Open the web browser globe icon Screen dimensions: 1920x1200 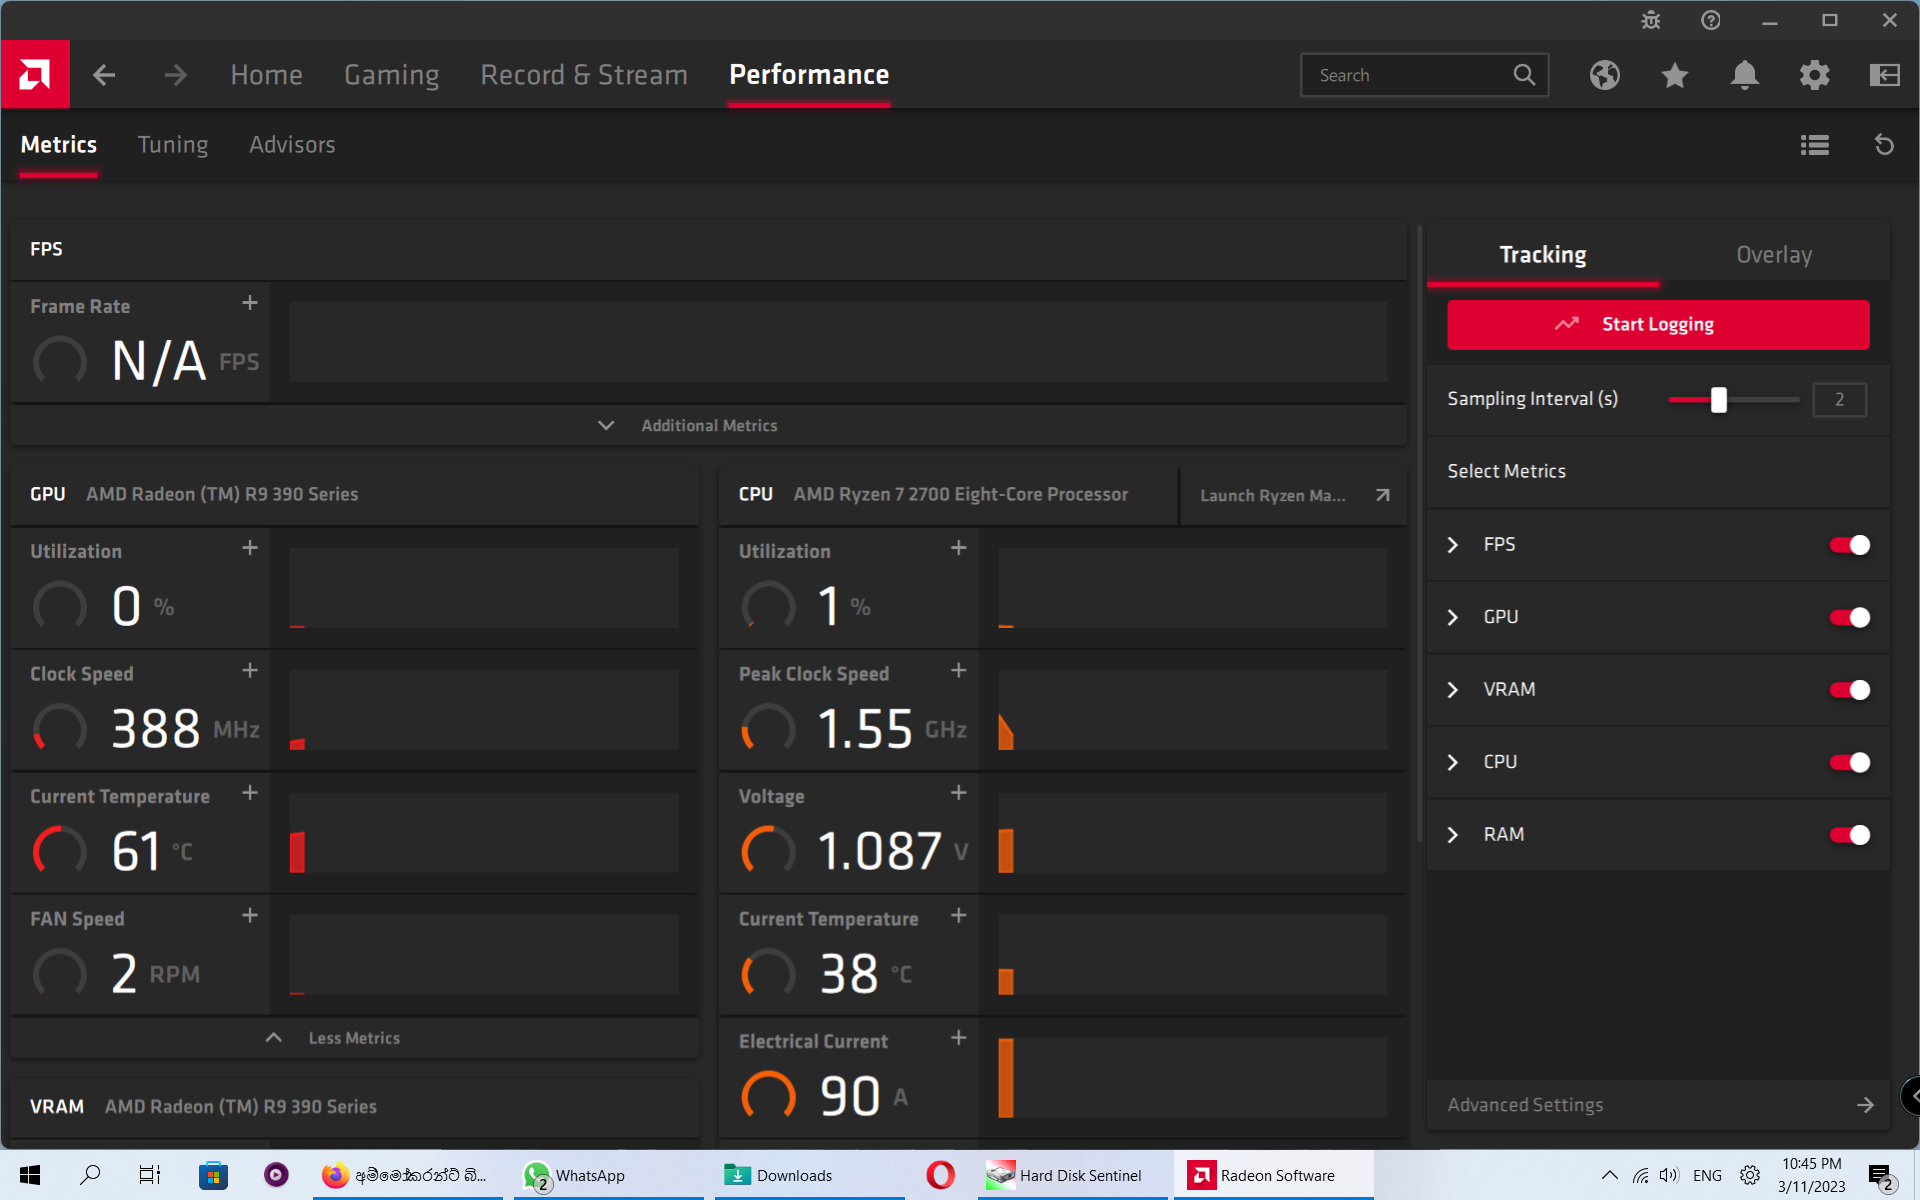pyautogui.click(x=1605, y=75)
